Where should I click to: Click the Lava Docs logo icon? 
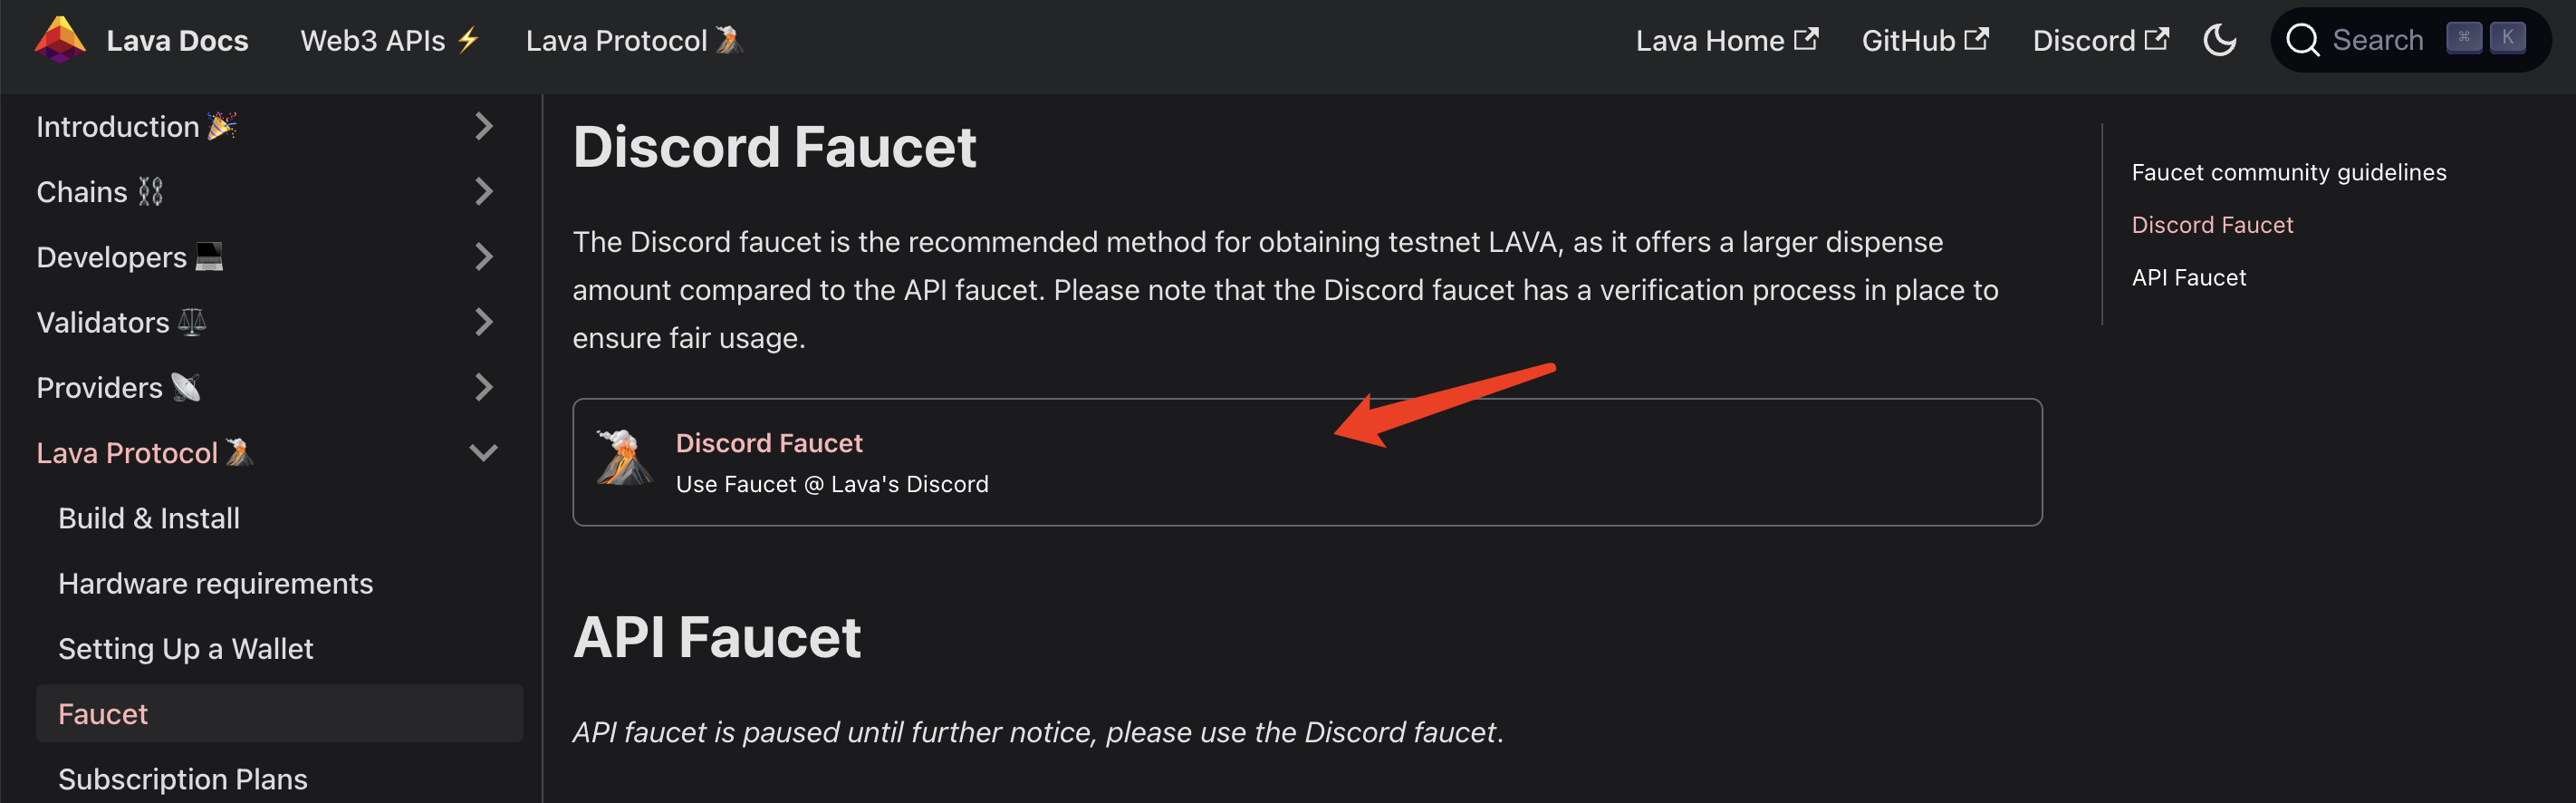click(x=60, y=40)
